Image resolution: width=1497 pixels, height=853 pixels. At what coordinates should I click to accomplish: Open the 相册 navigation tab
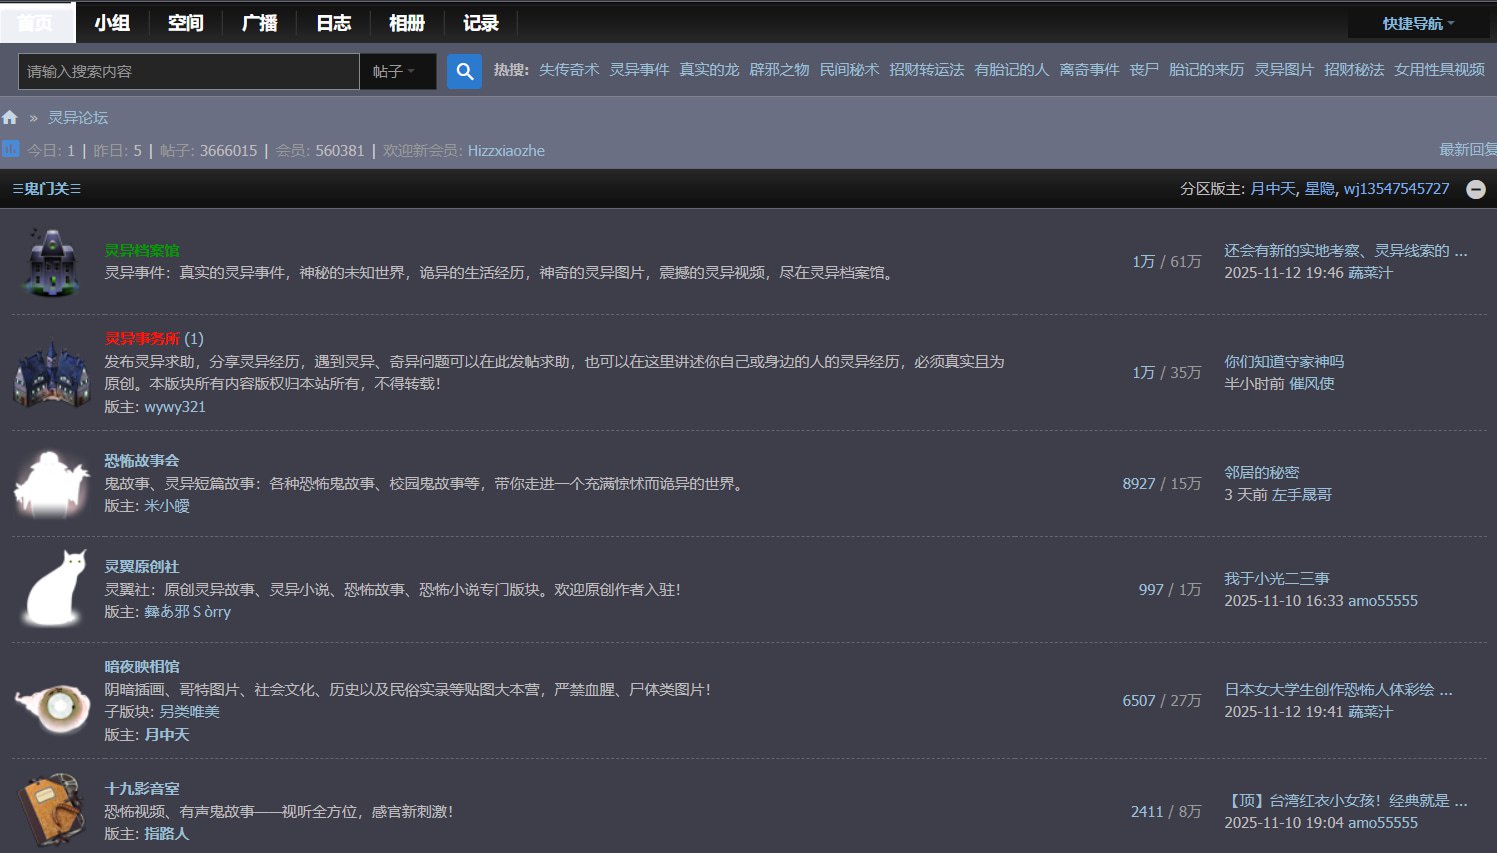click(x=407, y=22)
